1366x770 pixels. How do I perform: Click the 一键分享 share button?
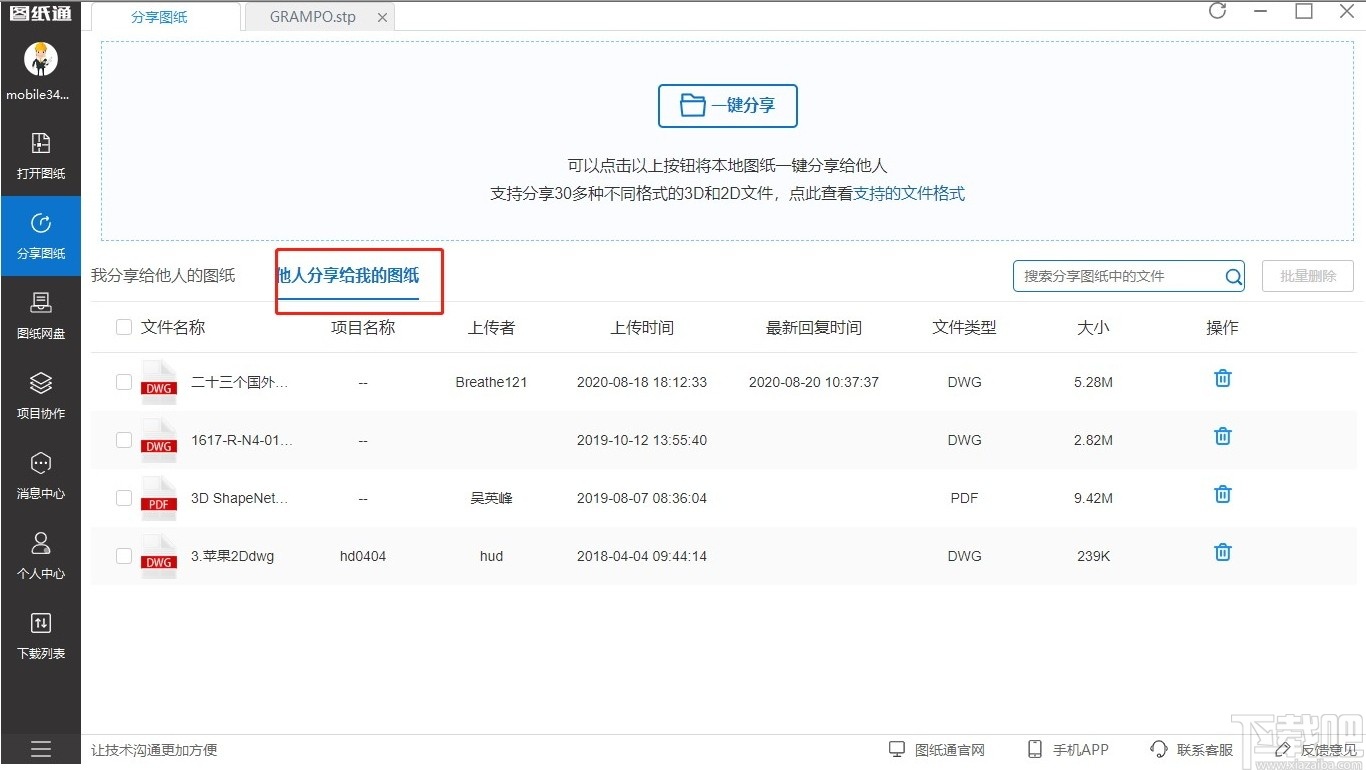pyautogui.click(x=727, y=105)
